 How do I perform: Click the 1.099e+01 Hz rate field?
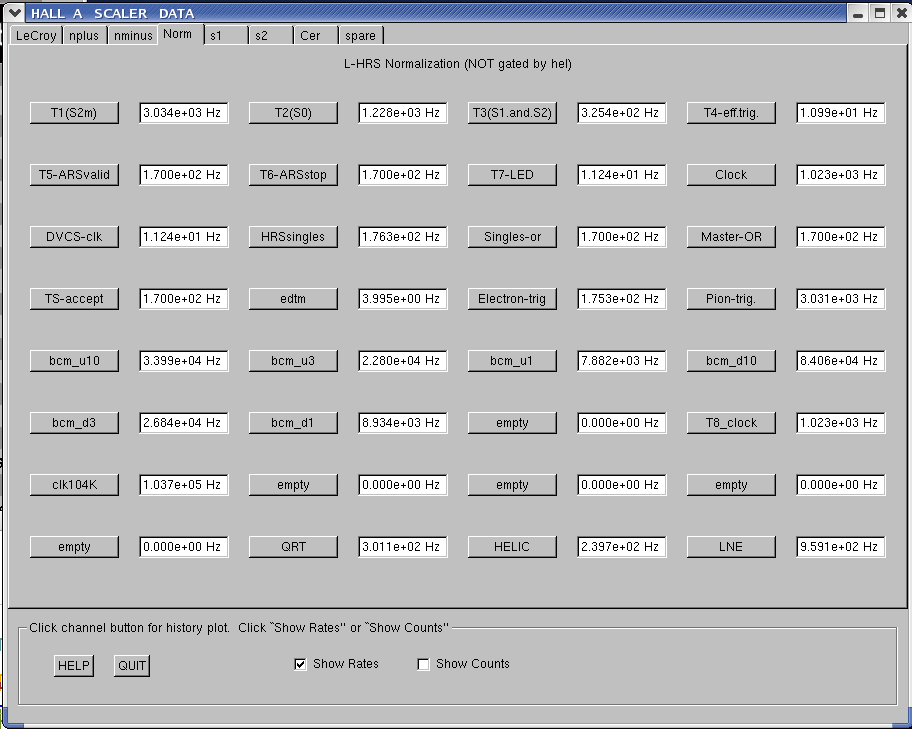841,113
